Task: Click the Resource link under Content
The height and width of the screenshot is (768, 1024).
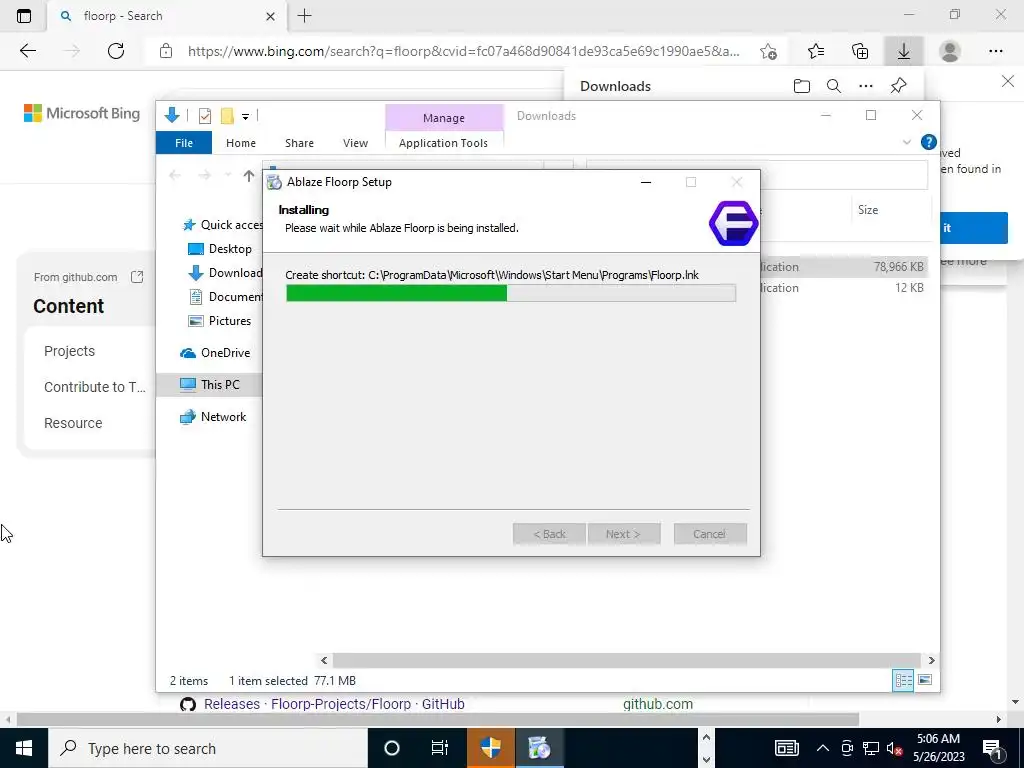Action: [x=73, y=423]
